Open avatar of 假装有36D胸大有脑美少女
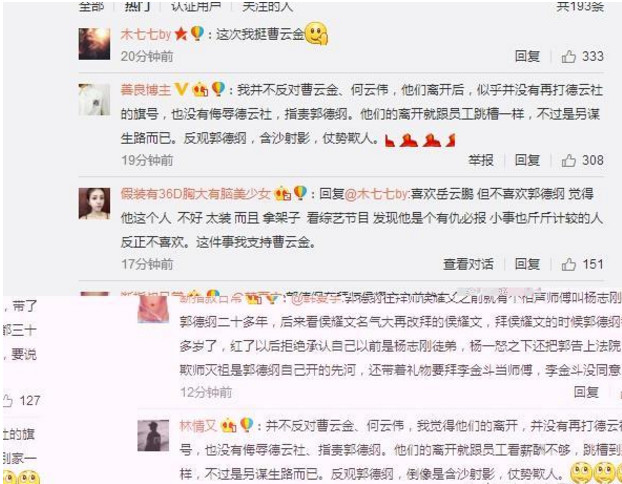This screenshot has height=484, width=622. coord(94,204)
